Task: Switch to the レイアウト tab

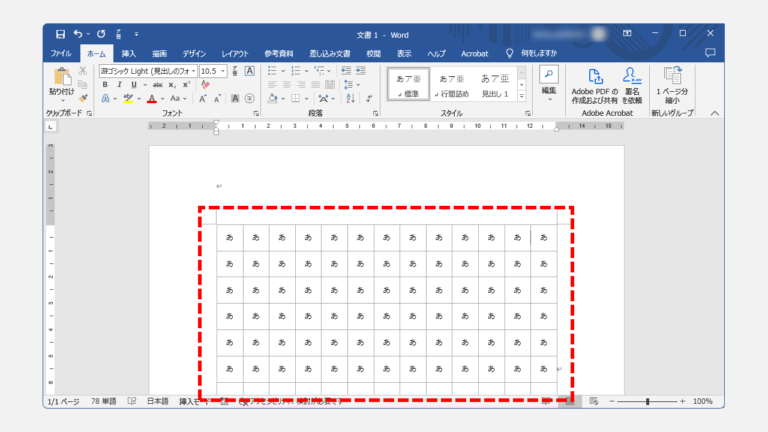Action: point(235,53)
